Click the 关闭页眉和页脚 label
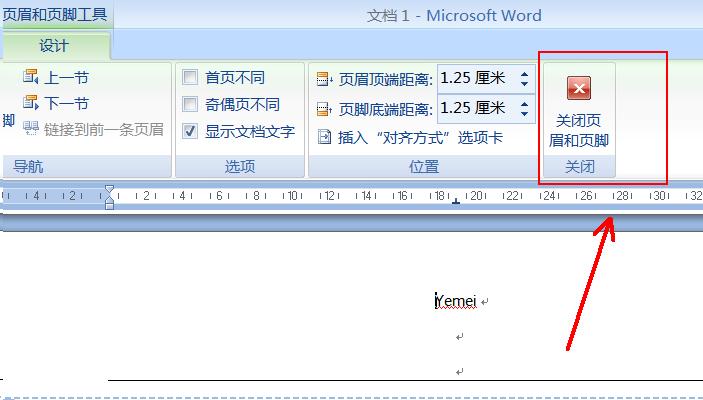The height and width of the screenshot is (400, 703). [579, 130]
